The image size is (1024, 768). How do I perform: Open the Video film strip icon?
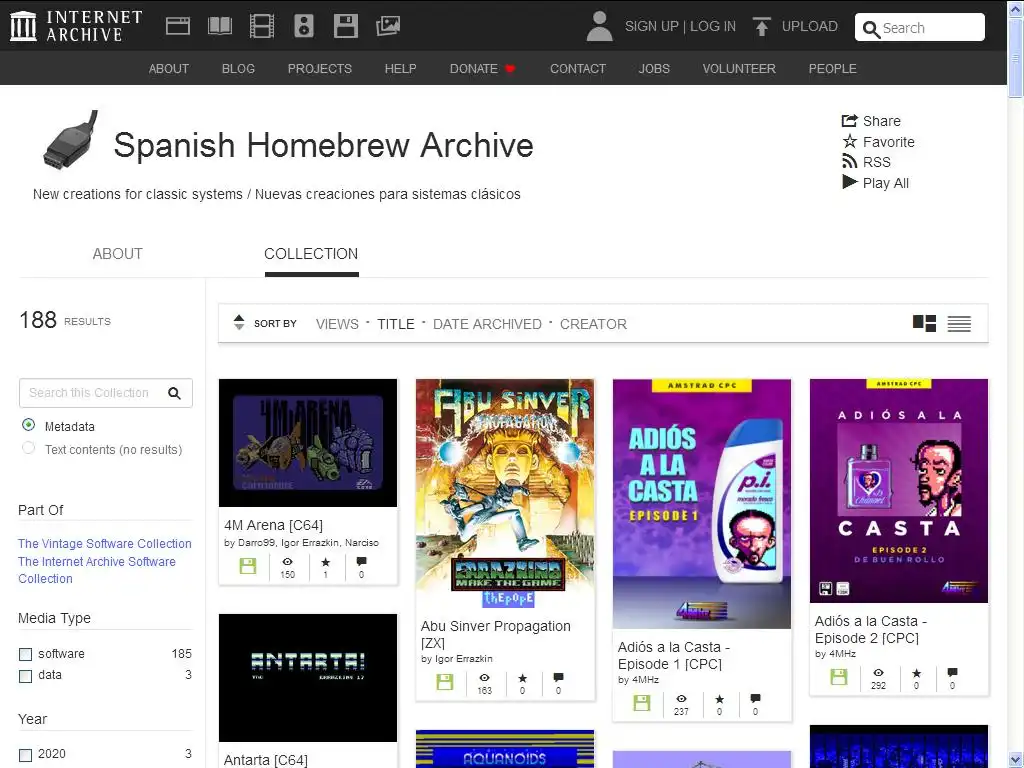coord(262,26)
